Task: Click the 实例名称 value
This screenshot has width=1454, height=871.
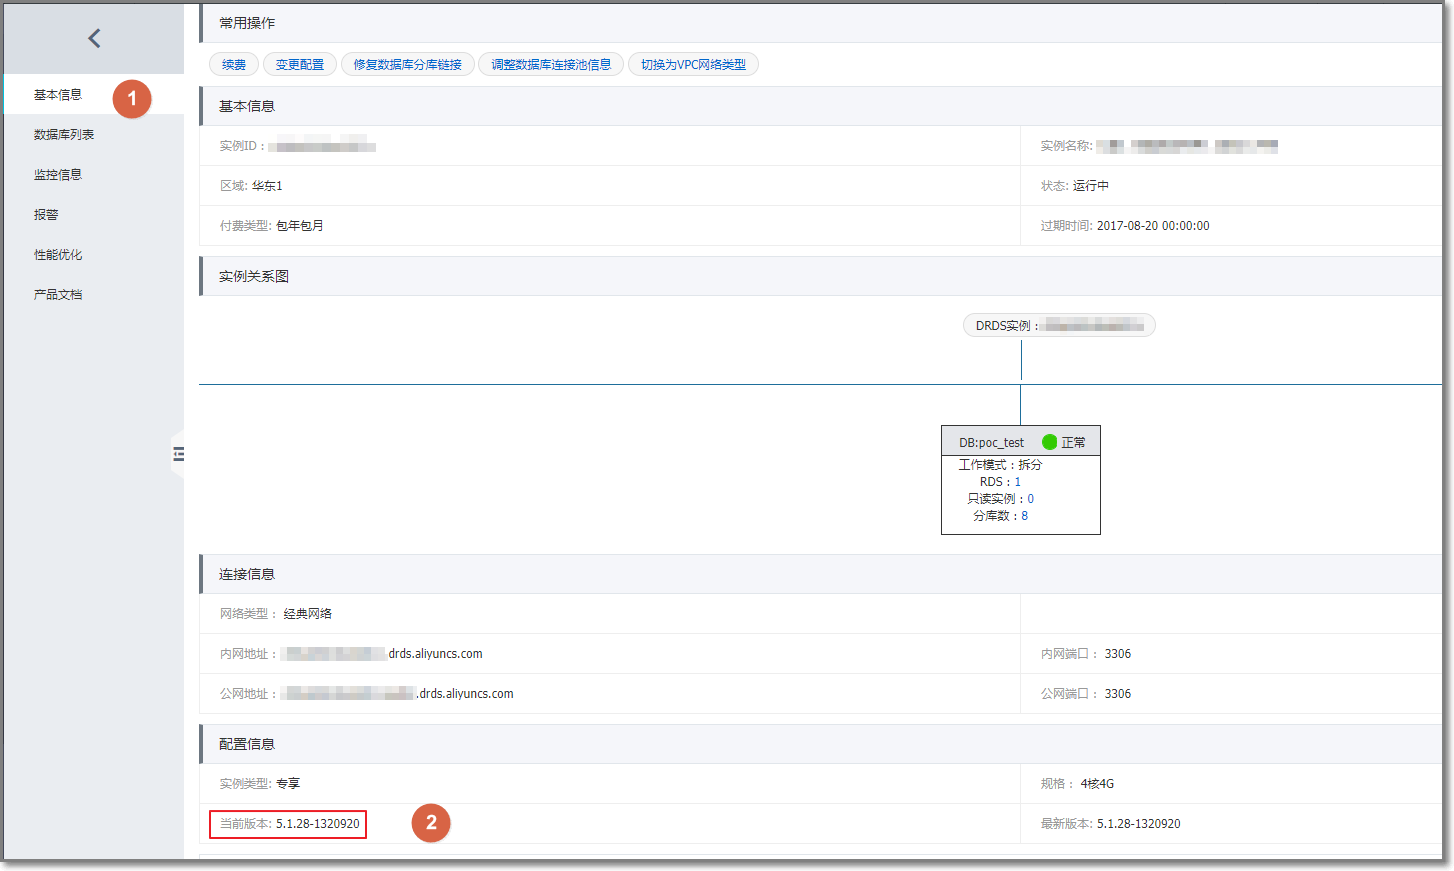Action: 1187,146
